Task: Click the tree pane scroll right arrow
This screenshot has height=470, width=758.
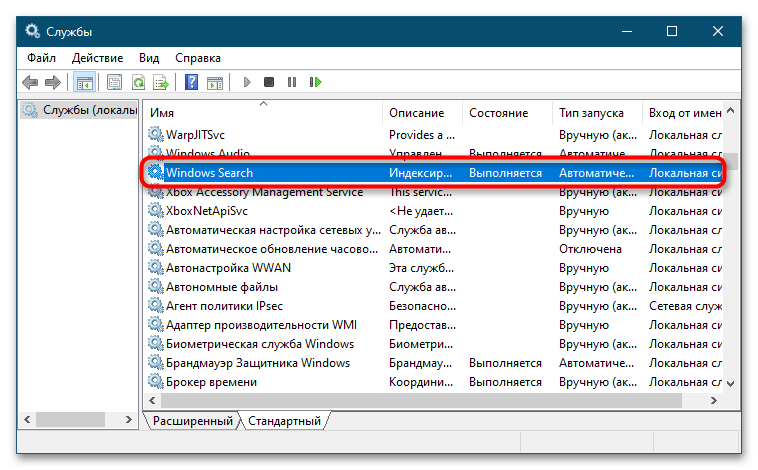Action: [x=129, y=420]
